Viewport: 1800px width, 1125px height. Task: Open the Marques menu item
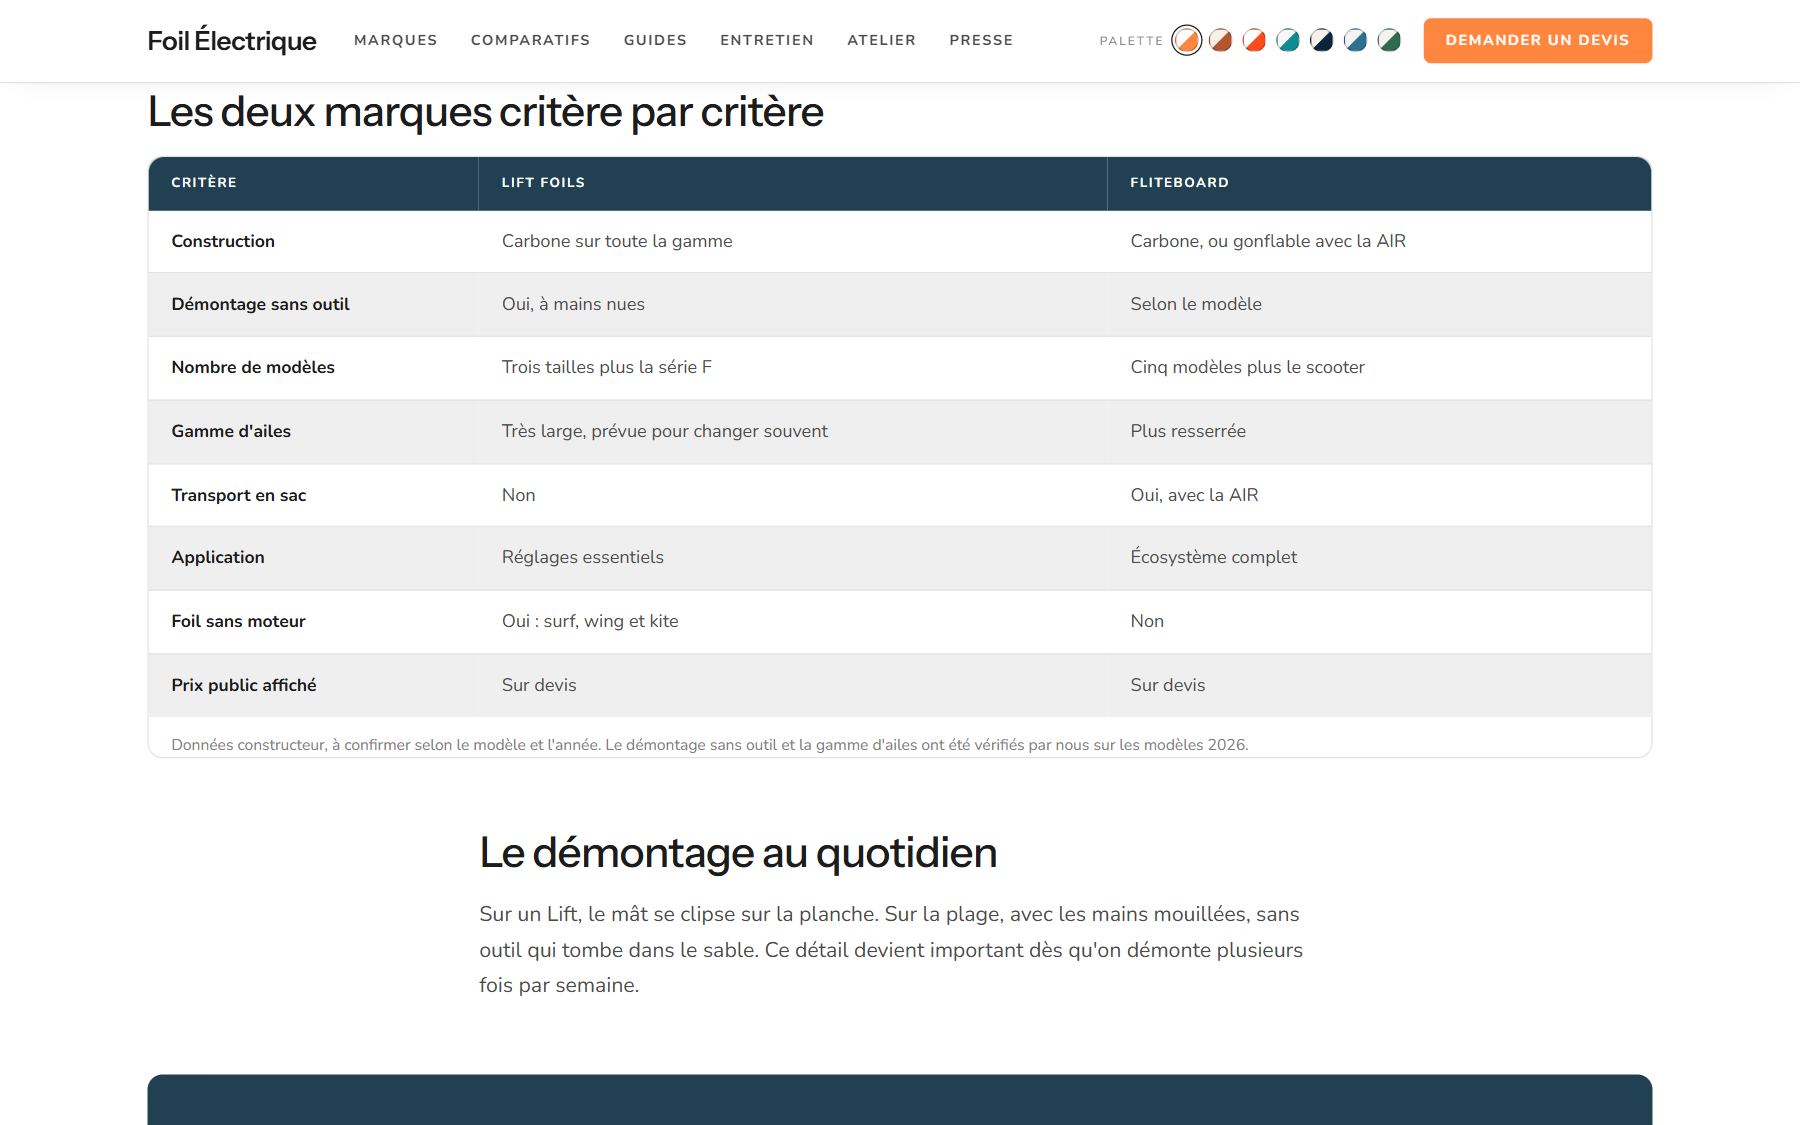point(396,41)
